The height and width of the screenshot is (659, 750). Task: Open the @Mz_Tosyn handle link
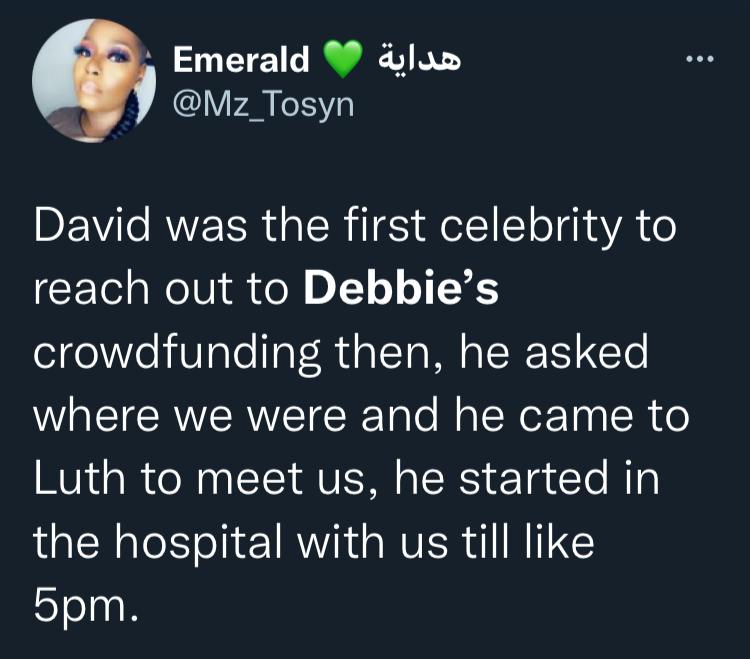click(x=264, y=103)
